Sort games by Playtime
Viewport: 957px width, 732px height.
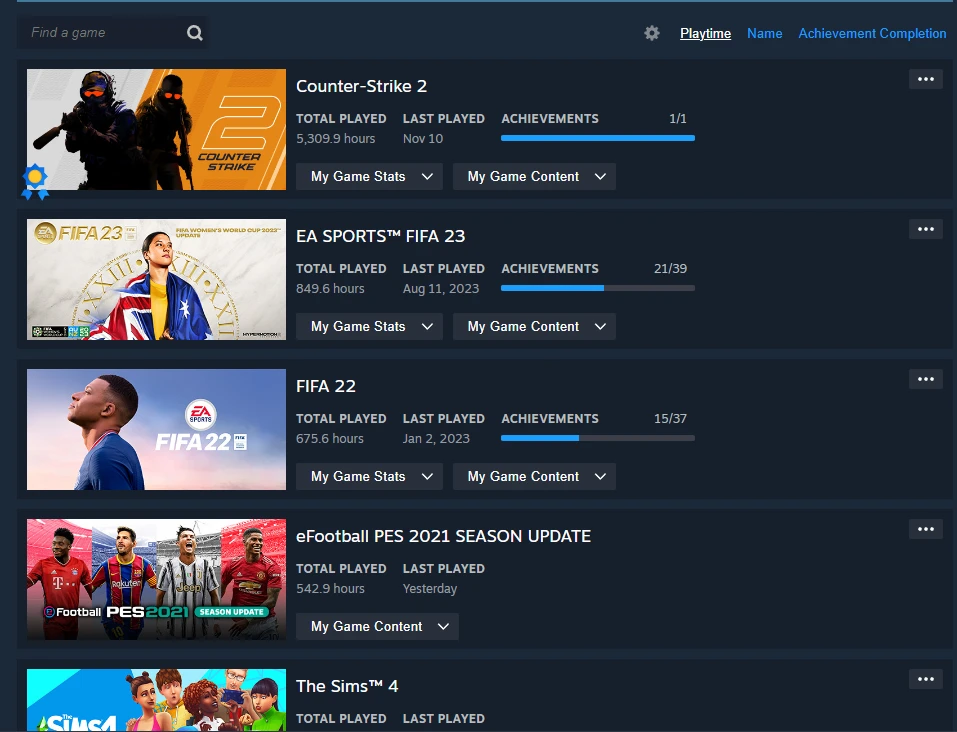pos(705,33)
